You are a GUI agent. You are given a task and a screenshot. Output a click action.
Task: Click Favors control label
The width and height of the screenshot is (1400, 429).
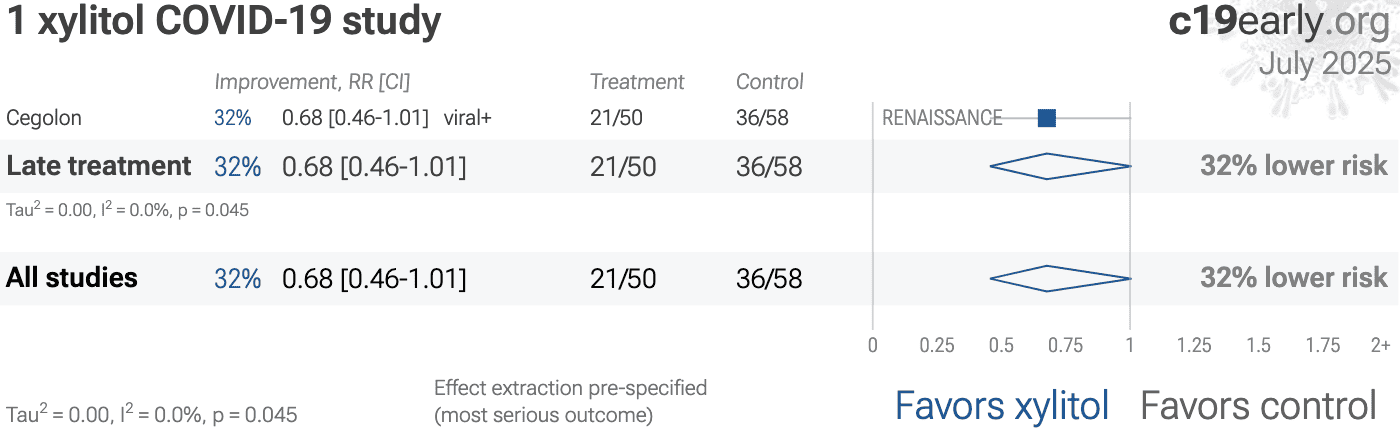coord(1258,406)
